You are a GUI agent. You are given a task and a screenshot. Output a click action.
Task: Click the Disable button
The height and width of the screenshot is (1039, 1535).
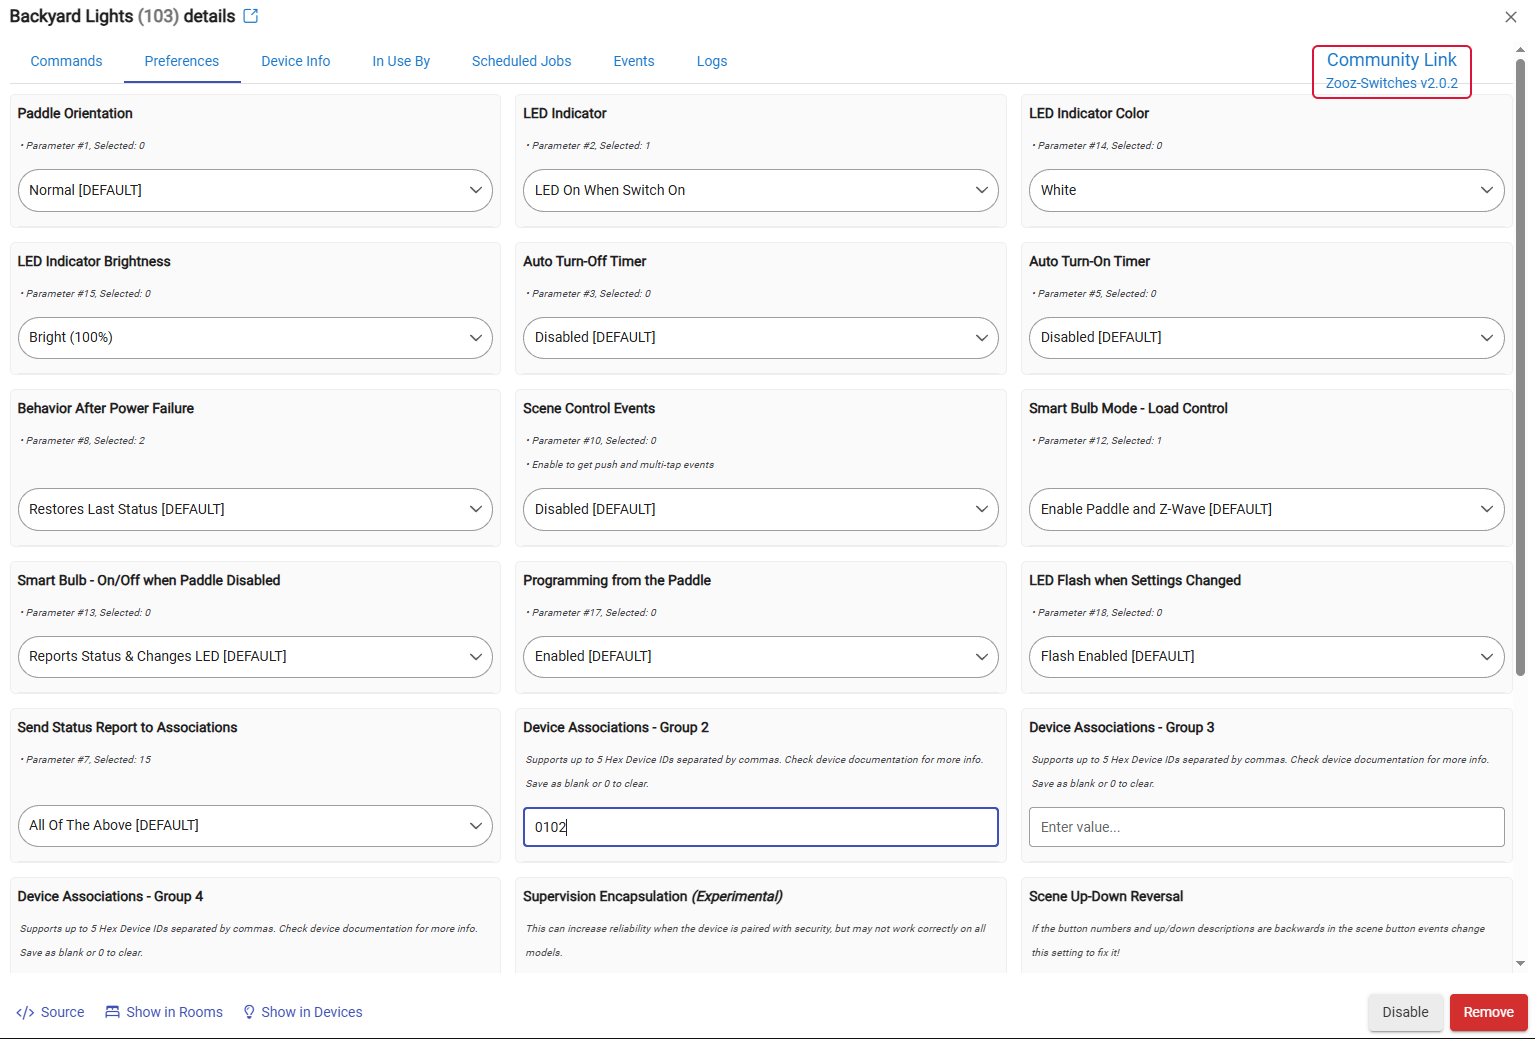point(1405,1012)
